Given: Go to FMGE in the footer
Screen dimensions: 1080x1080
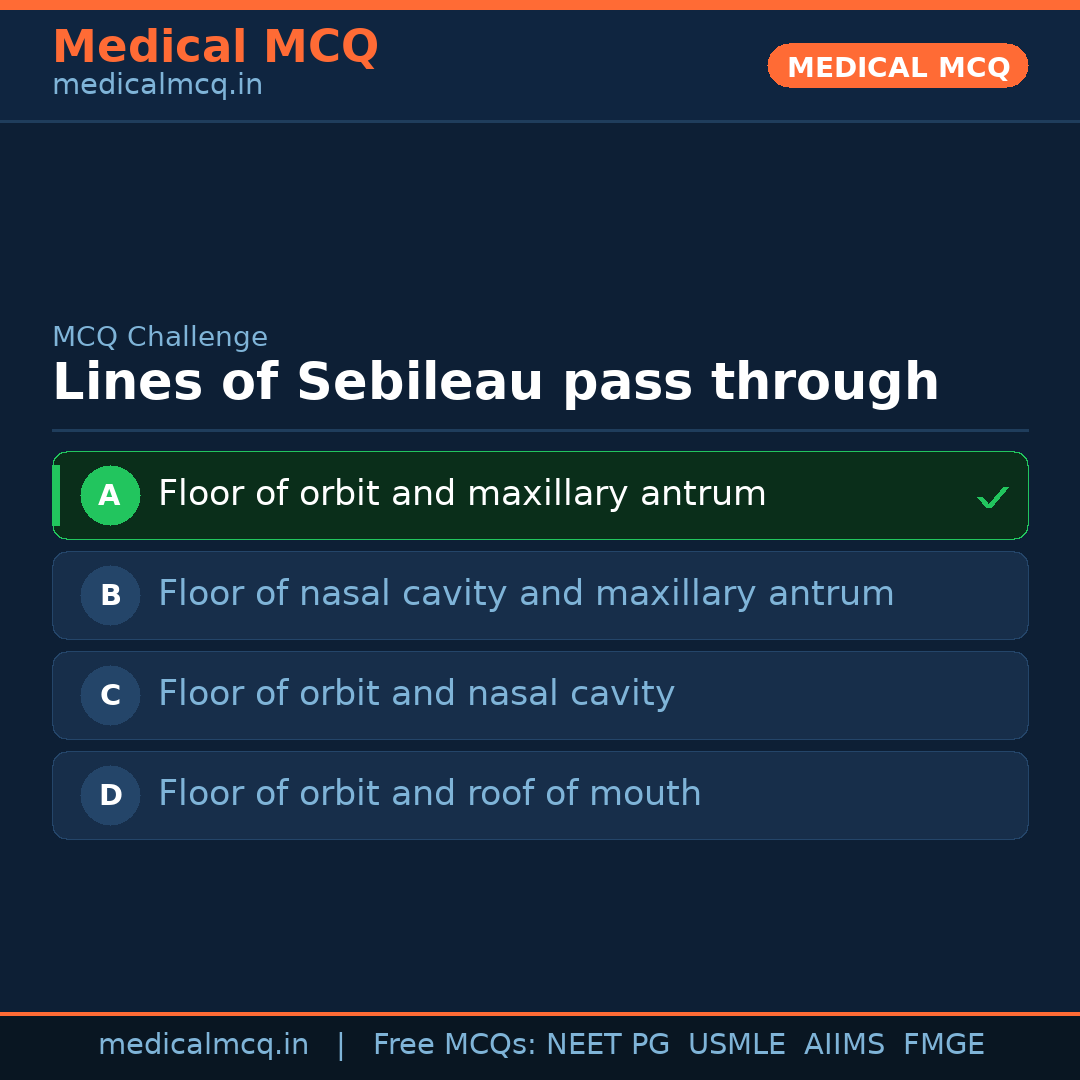Looking at the screenshot, I should click(x=943, y=1045).
